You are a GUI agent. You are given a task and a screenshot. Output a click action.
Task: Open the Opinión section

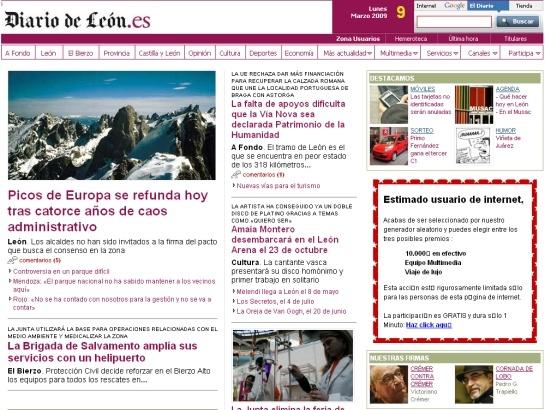click(x=200, y=53)
